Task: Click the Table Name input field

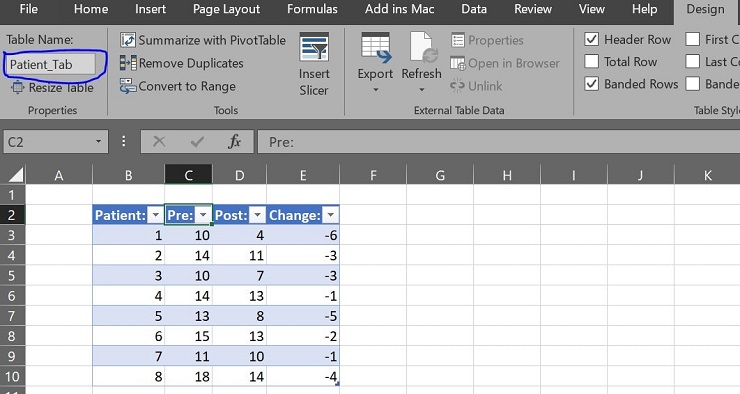Action: pyautogui.click(x=50, y=64)
